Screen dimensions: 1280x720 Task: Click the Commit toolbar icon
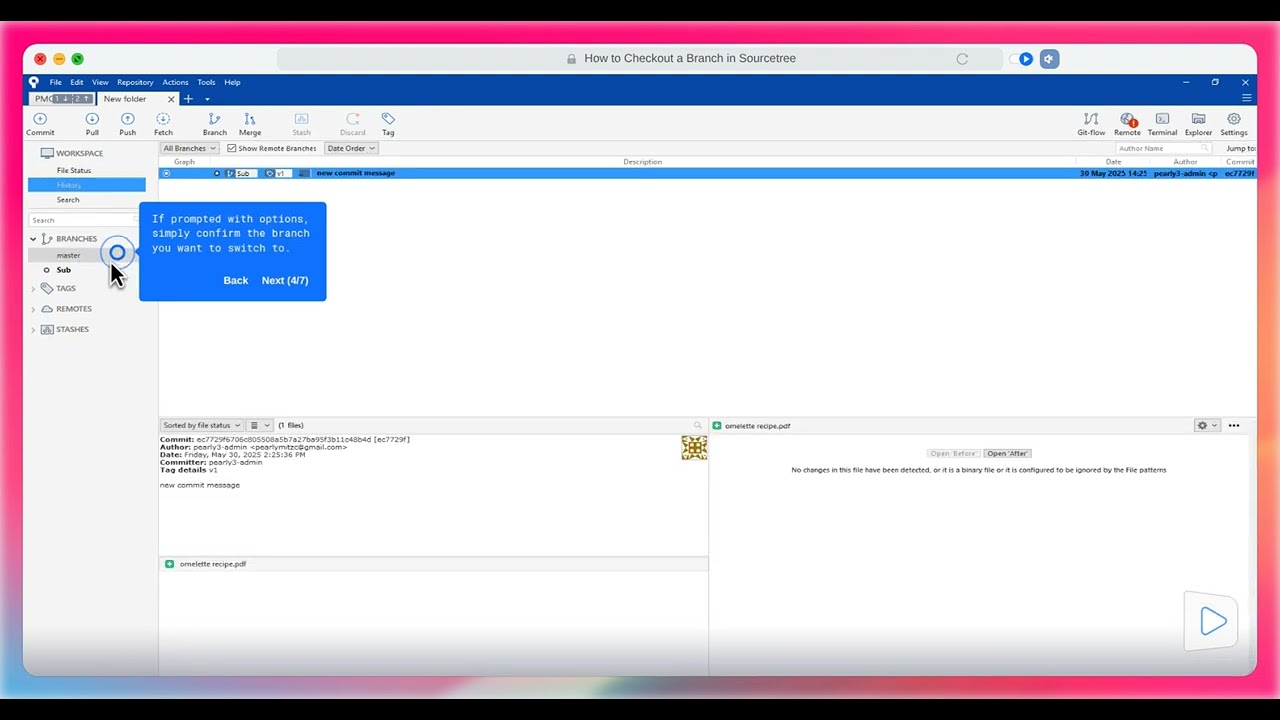coord(40,124)
